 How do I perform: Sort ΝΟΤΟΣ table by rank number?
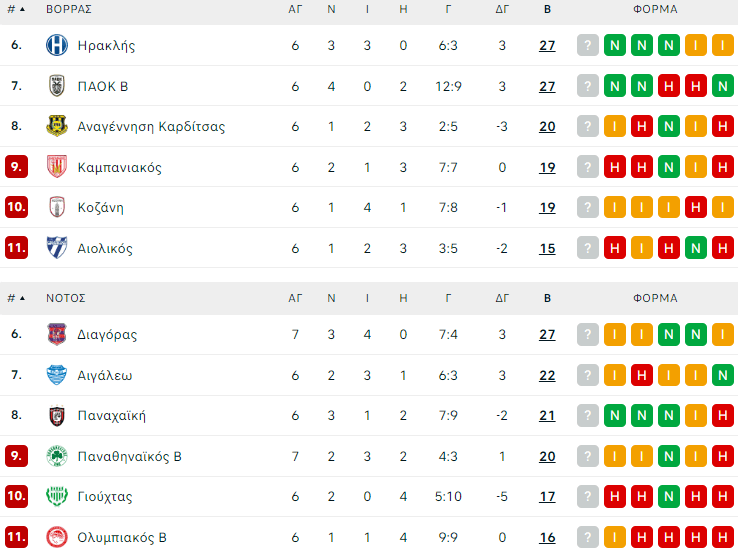(16, 298)
